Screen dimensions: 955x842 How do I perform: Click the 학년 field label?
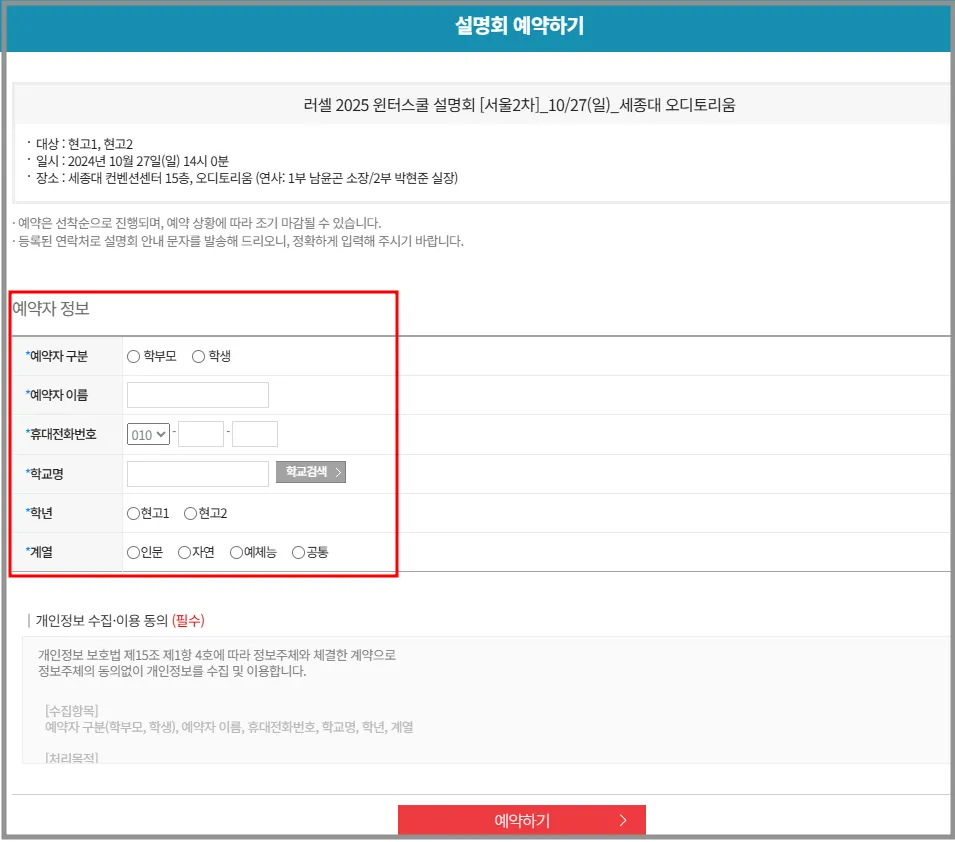39,514
